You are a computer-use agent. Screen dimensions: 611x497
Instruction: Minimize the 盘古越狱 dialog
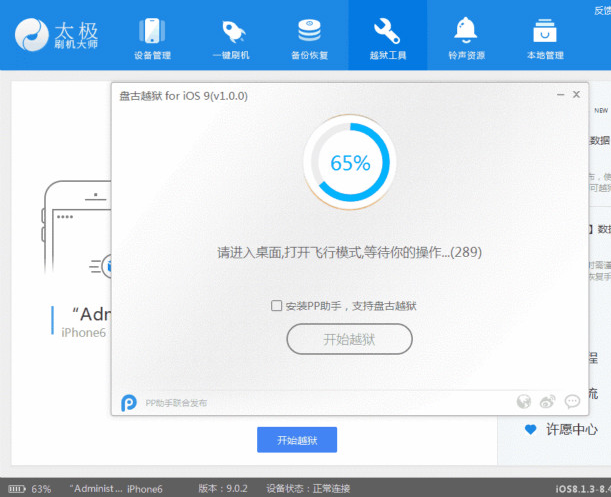click(x=560, y=95)
